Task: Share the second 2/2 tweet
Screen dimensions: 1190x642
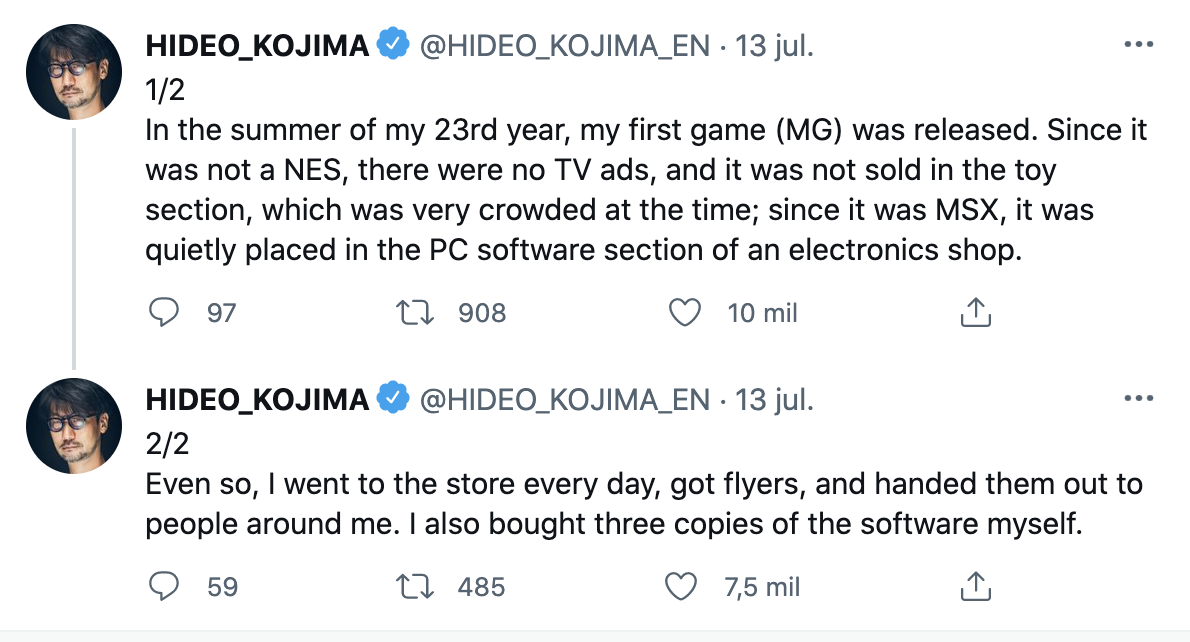Action: click(974, 586)
